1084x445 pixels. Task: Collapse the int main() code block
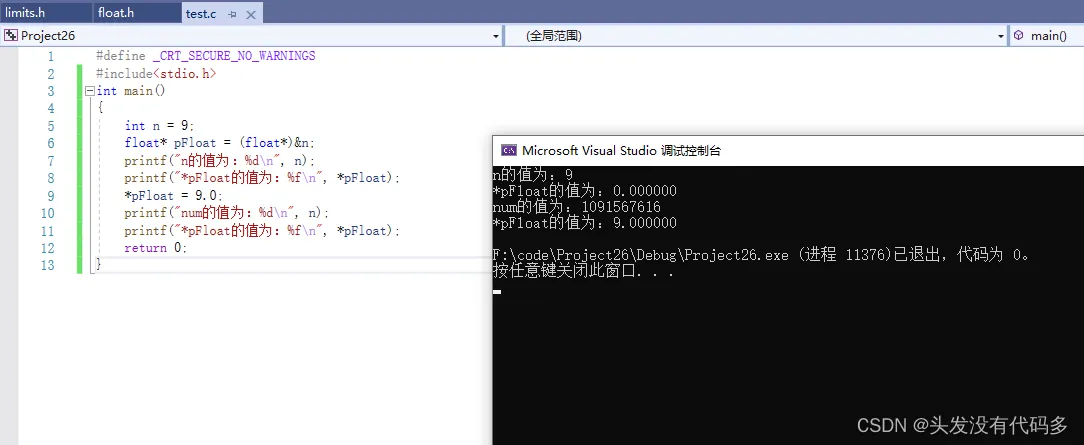pos(89,91)
